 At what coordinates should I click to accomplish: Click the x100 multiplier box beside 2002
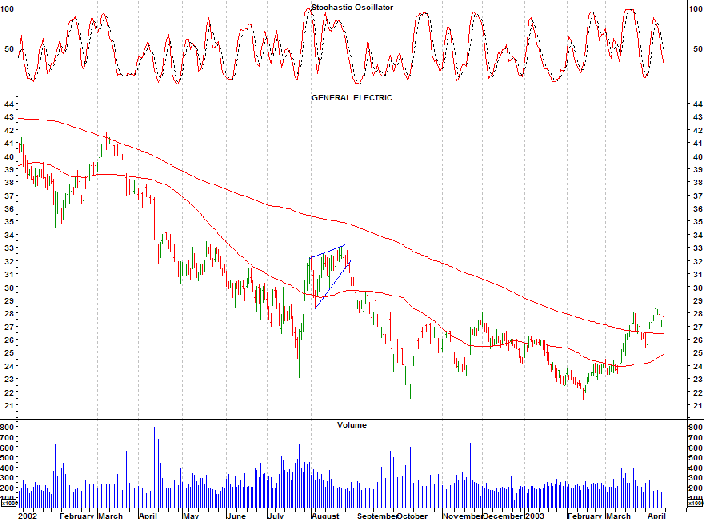click(9, 503)
